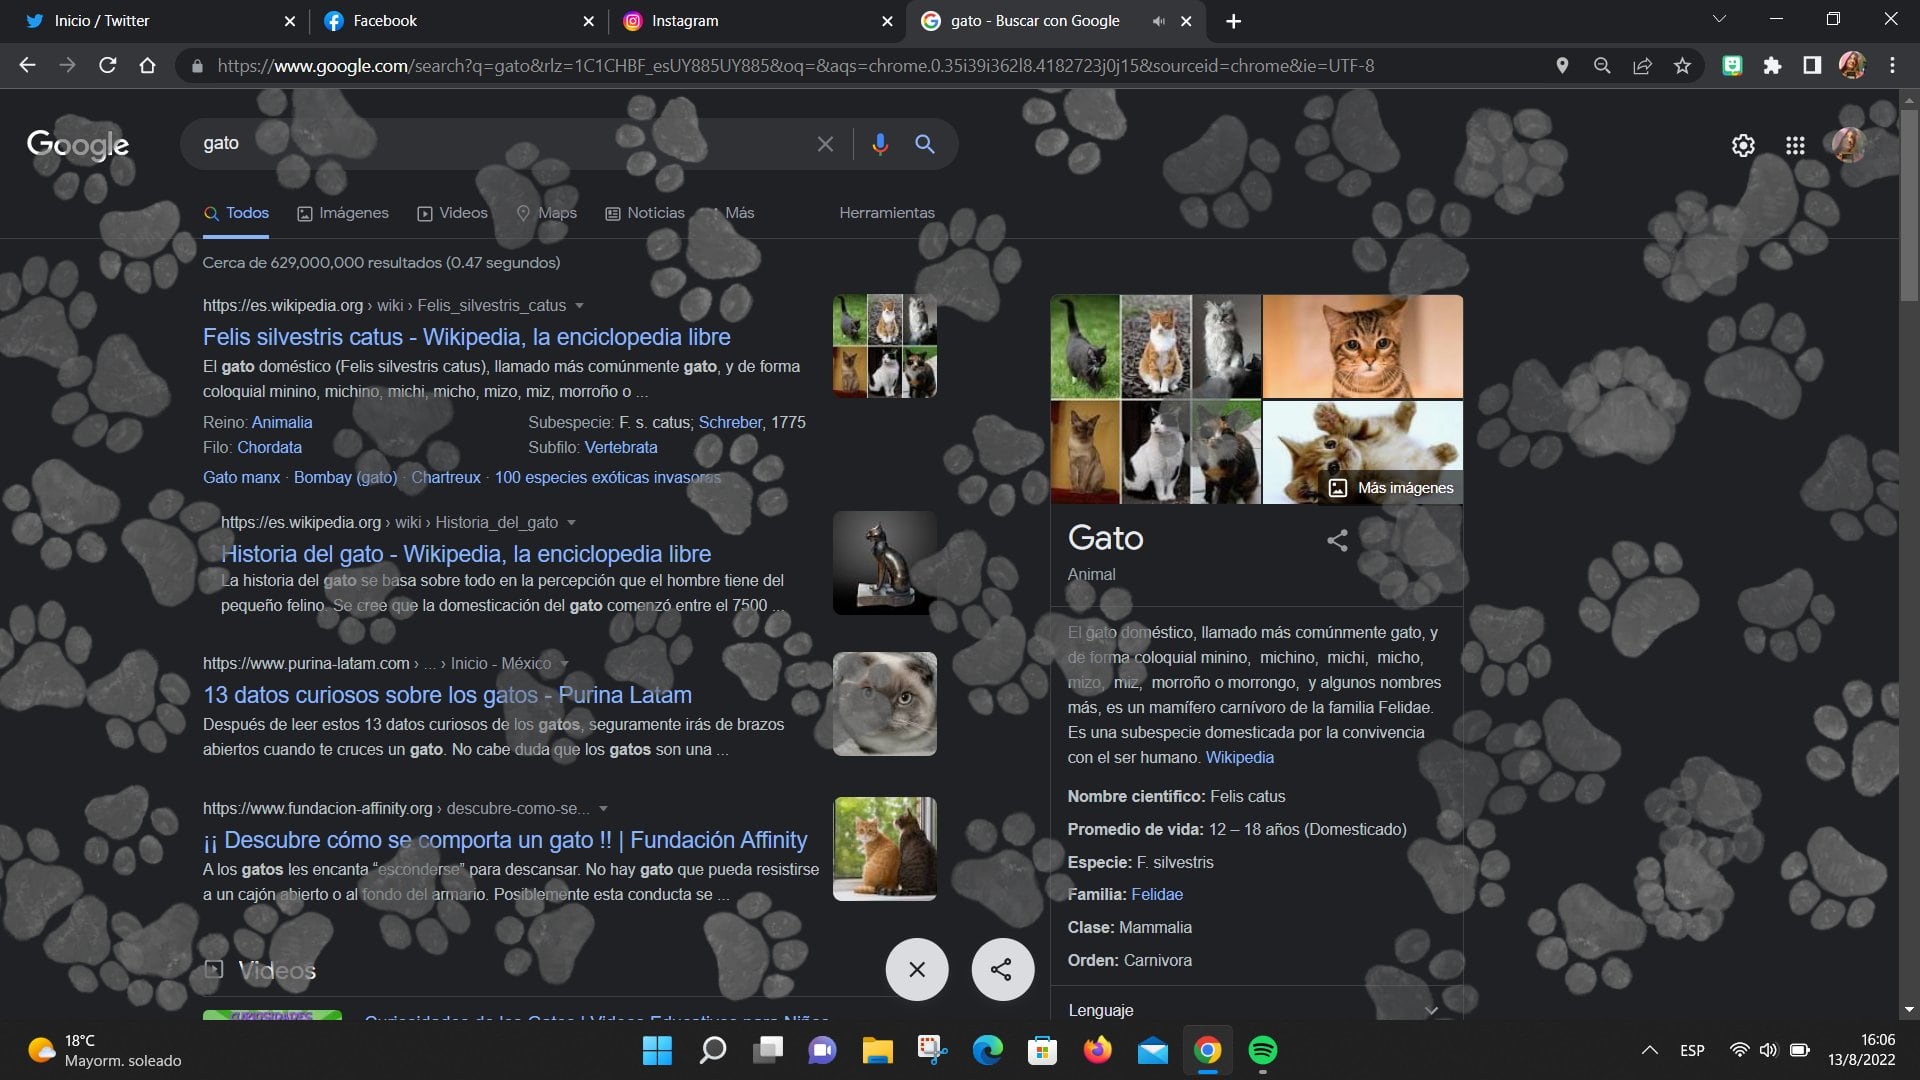The image size is (1920, 1080).
Task: Open the floating share button
Action: click(x=1002, y=969)
